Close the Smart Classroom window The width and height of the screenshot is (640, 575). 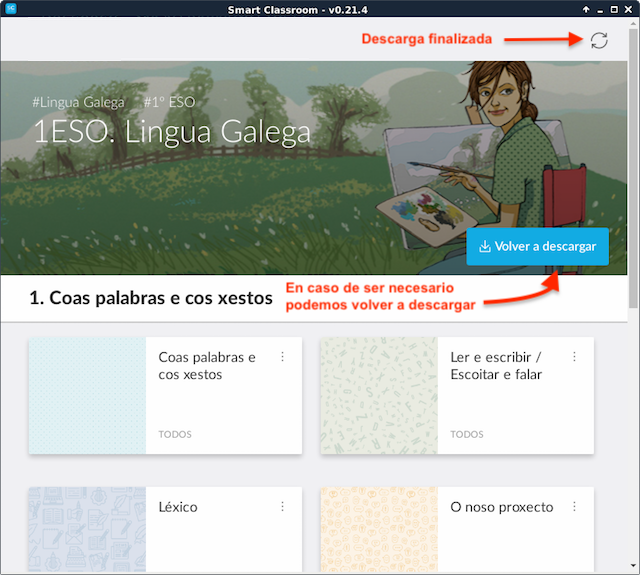628,9
